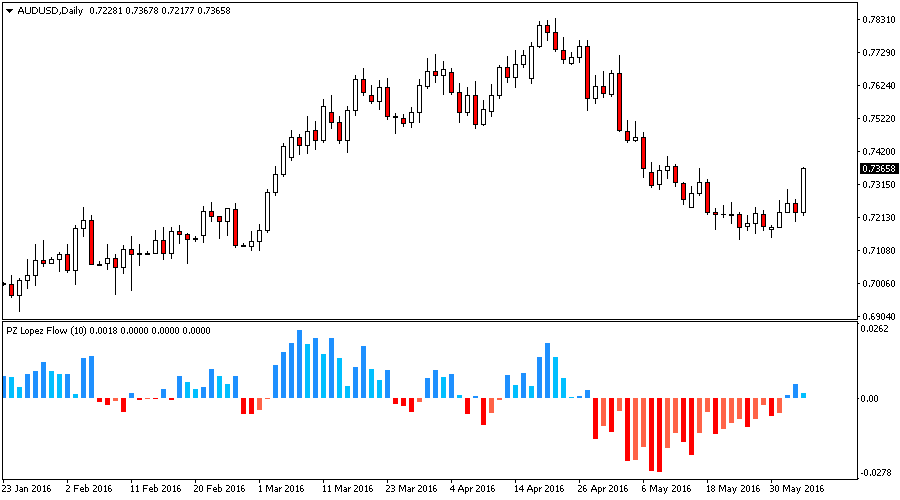Image resolution: width=900 pixels, height=500 pixels.
Task: Select the 1 Mar 2016 date label
Action: coord(280,489)
